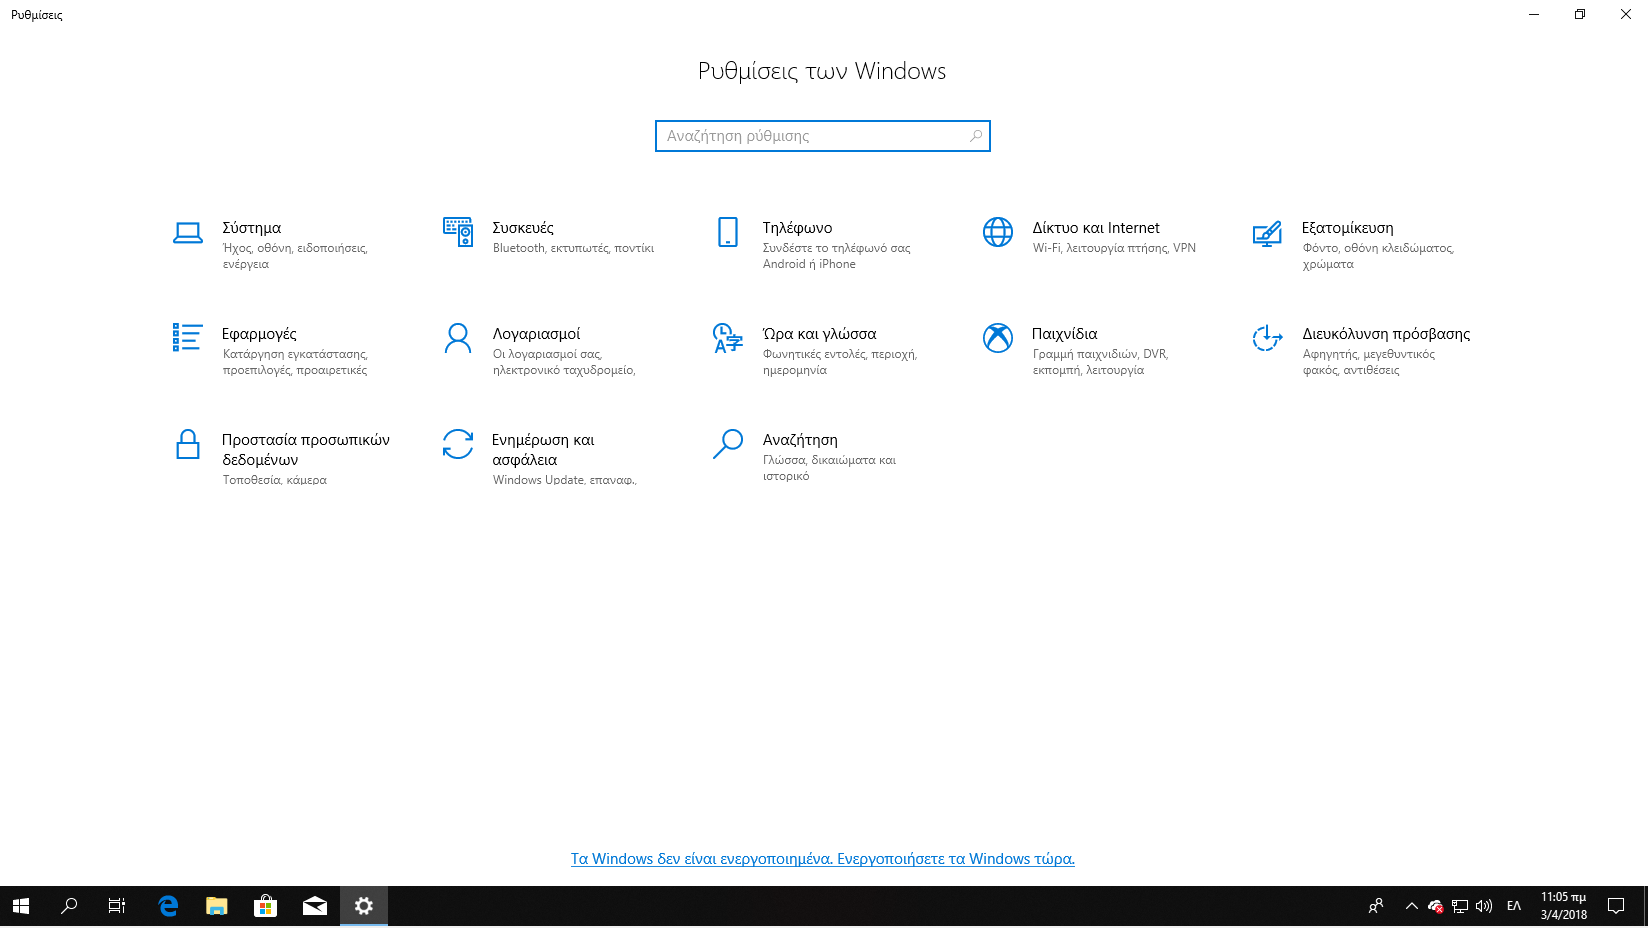Open the Λογαριασμοί person icon
Viewport: 1648px width, 928px height.
click(x=458, y=338)
